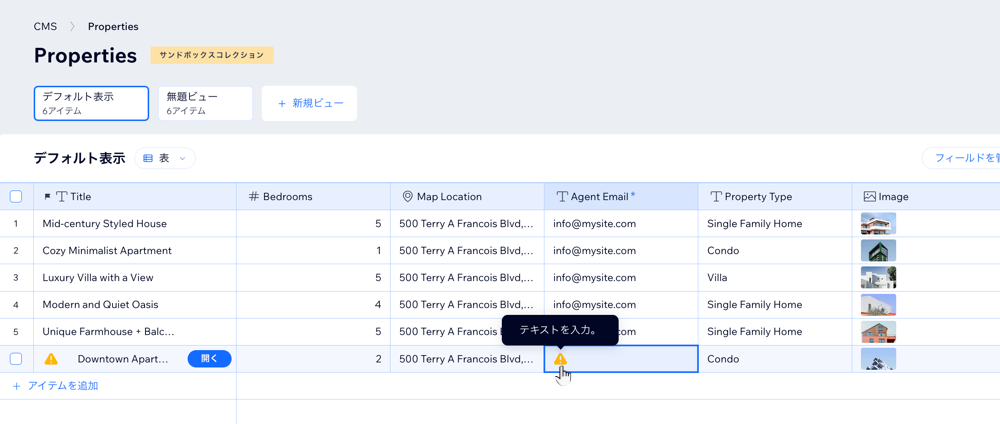Open the Mid-century Styled House thumbnail
The width and height of the screenshot is (1000, 424).
point(878,223)
